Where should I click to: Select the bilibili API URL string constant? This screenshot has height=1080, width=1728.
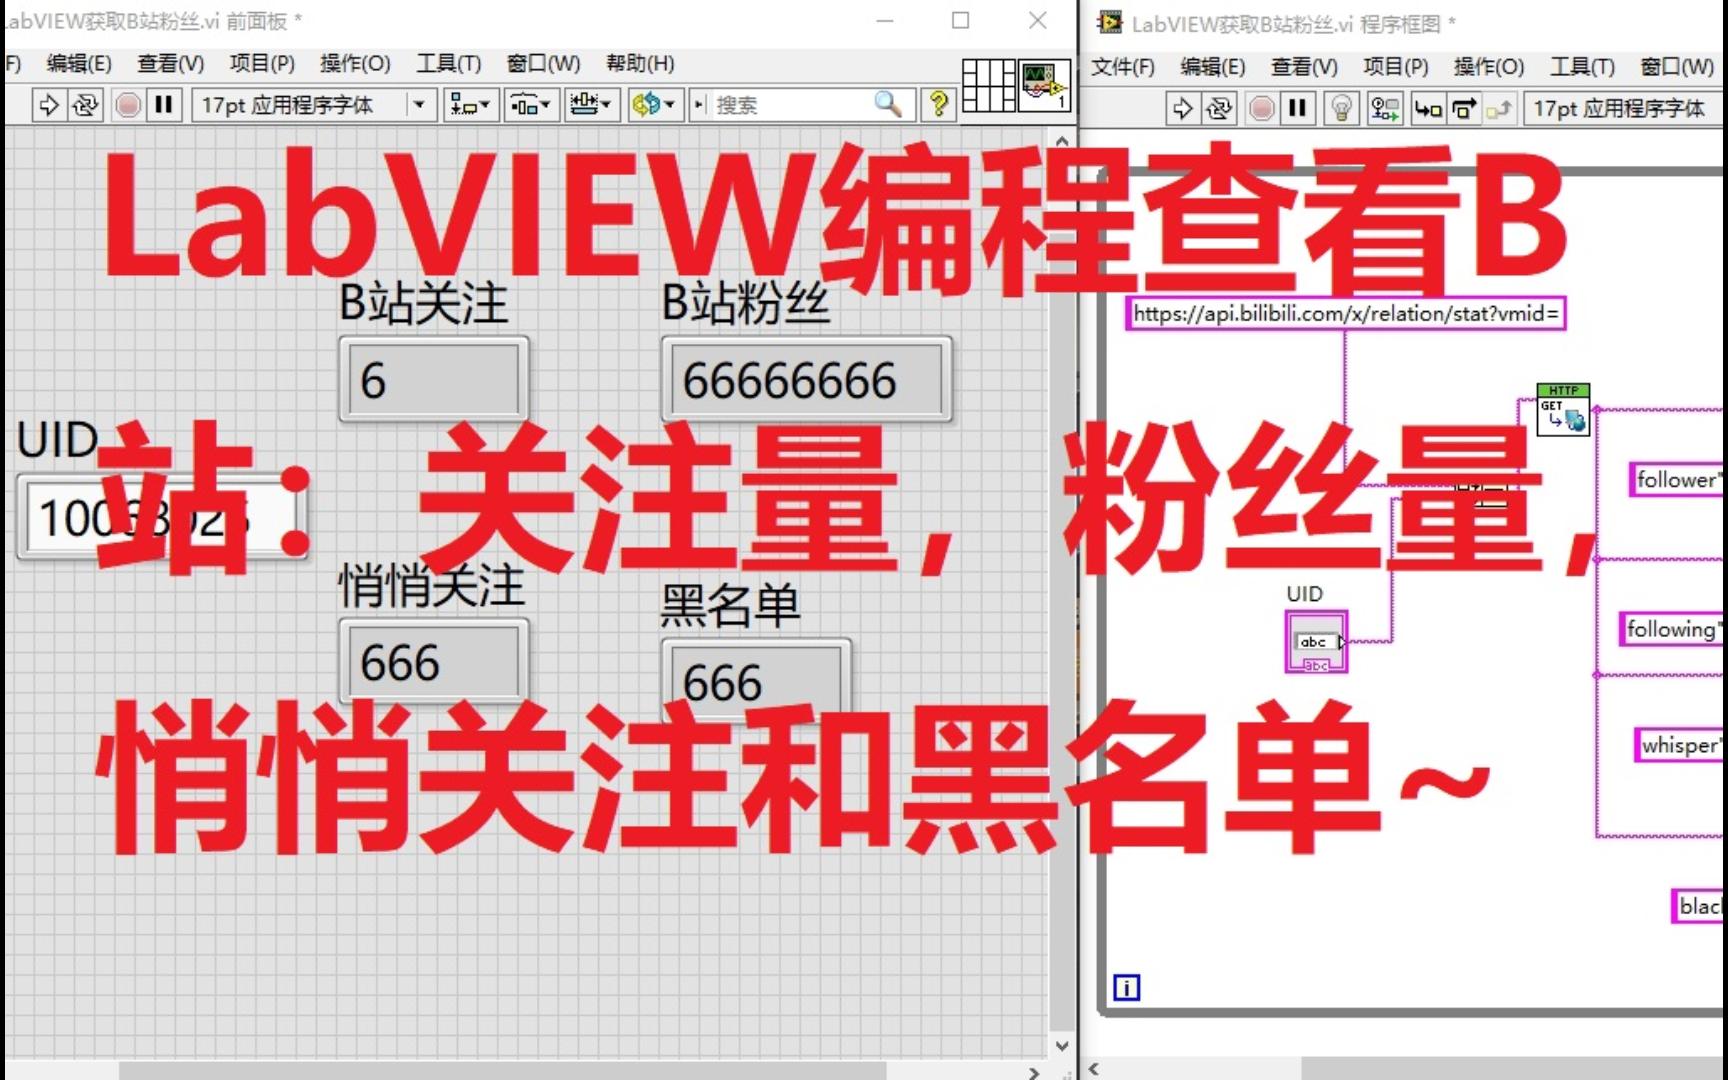[1345, 314]
